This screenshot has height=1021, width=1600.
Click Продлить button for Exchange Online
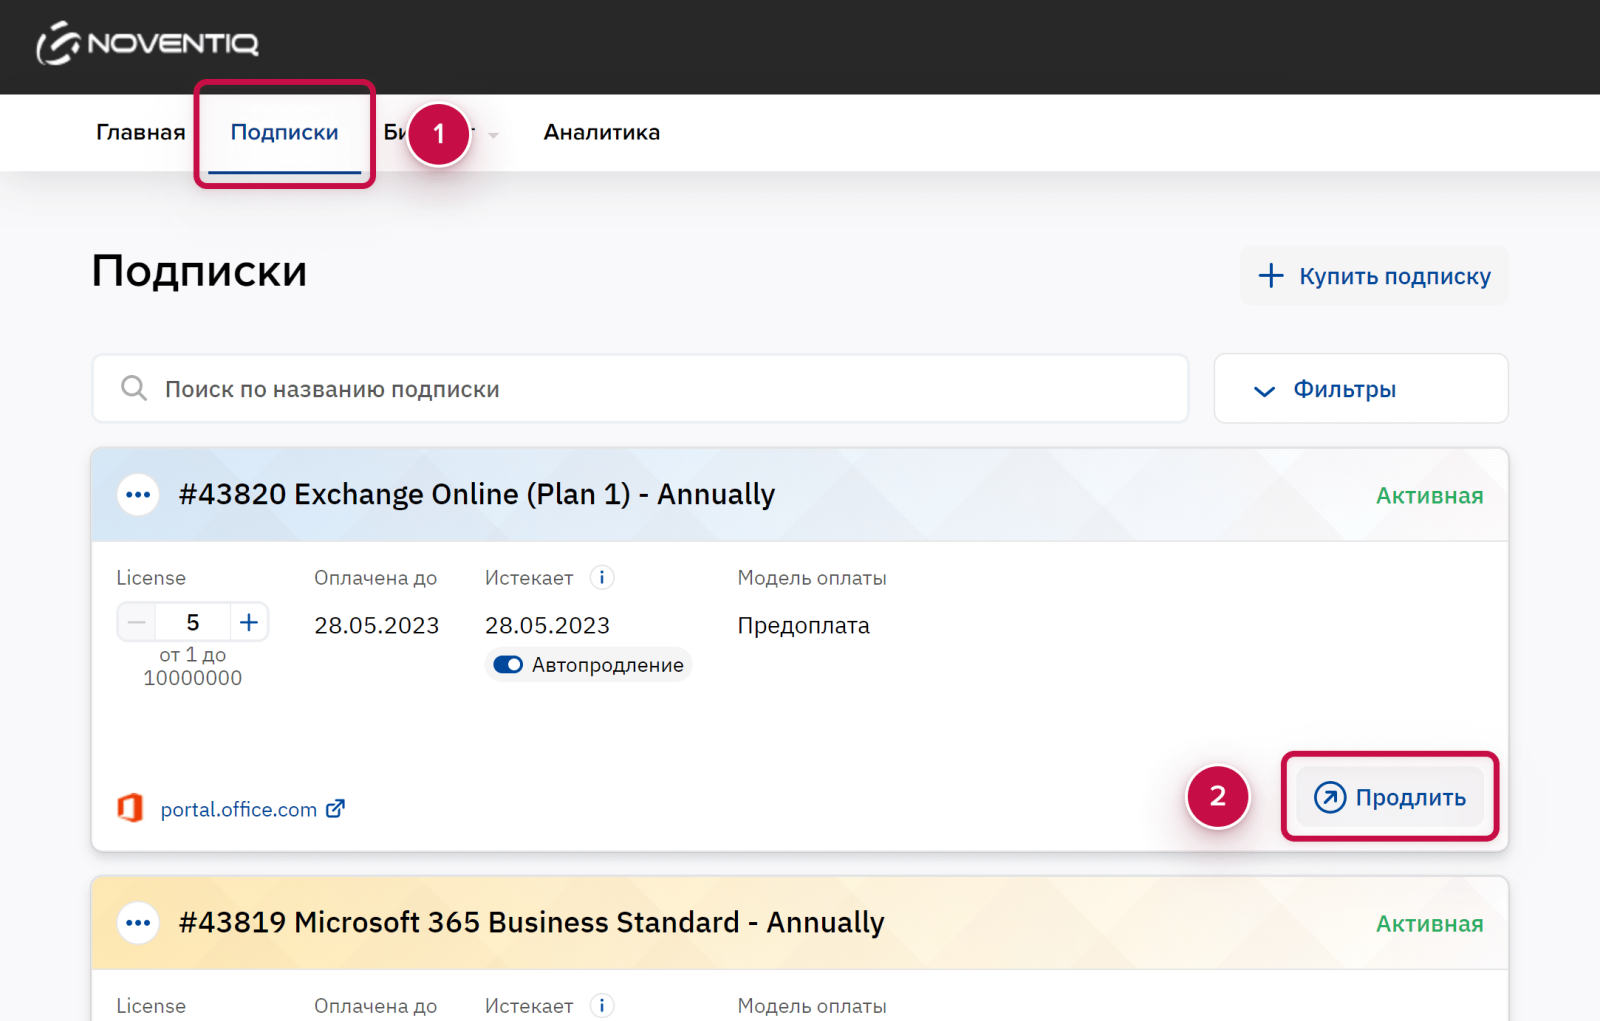(1390, 797)
